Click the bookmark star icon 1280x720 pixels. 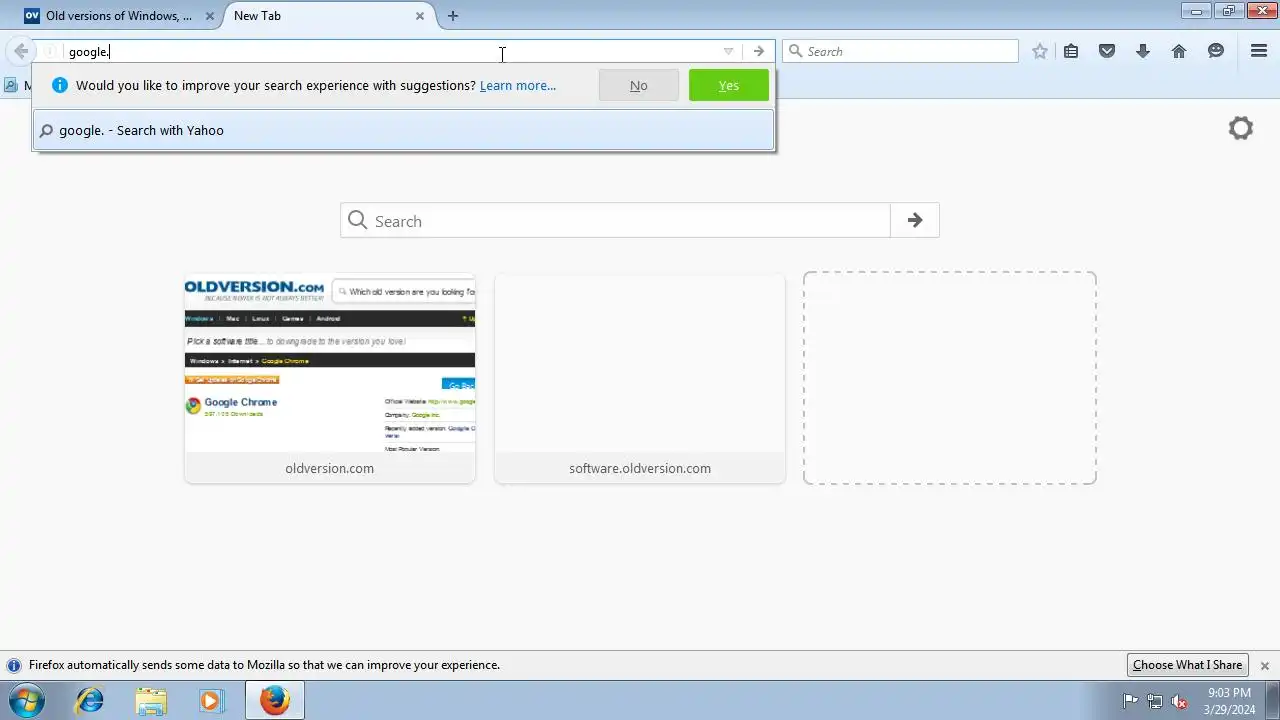tap(1040, 51)
